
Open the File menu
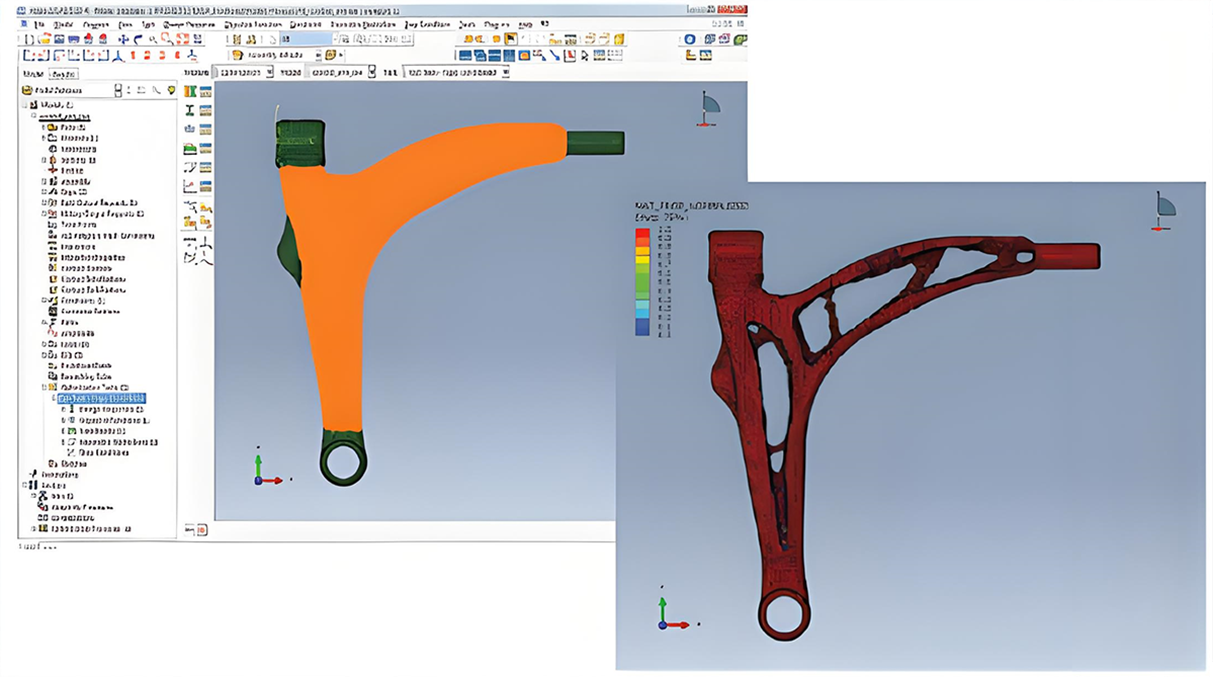point(38,24)
